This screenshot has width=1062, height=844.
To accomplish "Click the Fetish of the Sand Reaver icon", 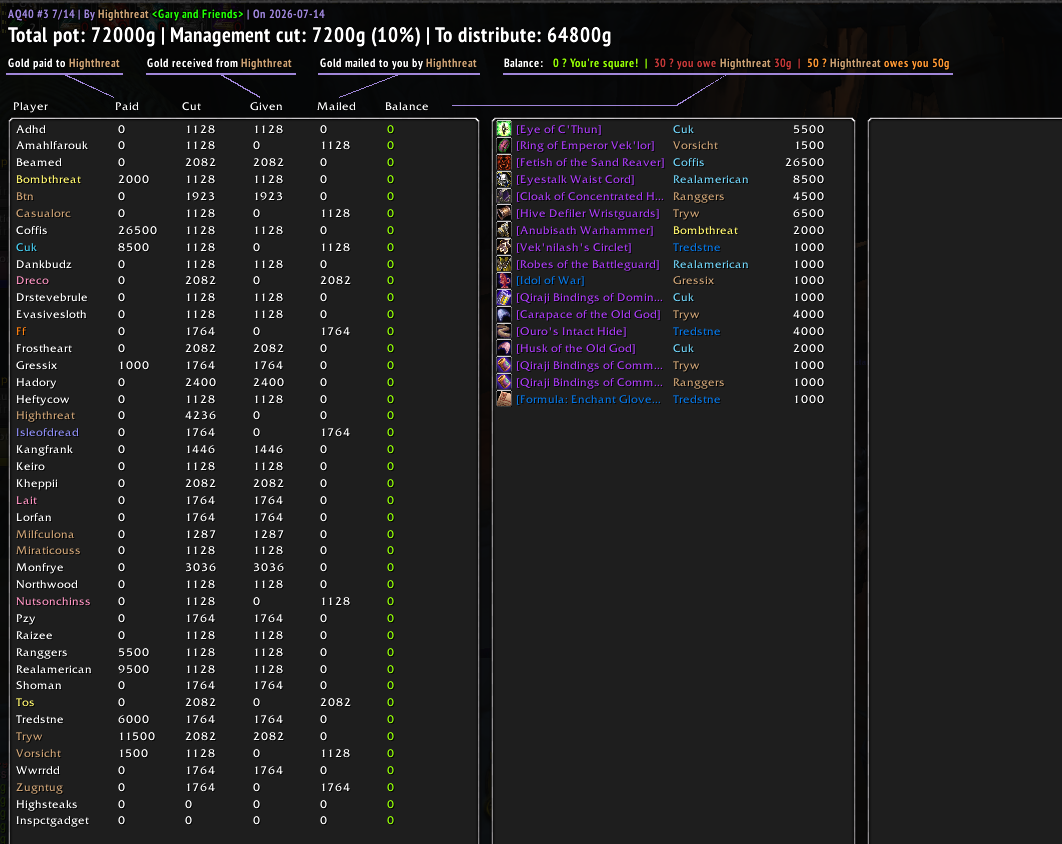I will [504, 163].
